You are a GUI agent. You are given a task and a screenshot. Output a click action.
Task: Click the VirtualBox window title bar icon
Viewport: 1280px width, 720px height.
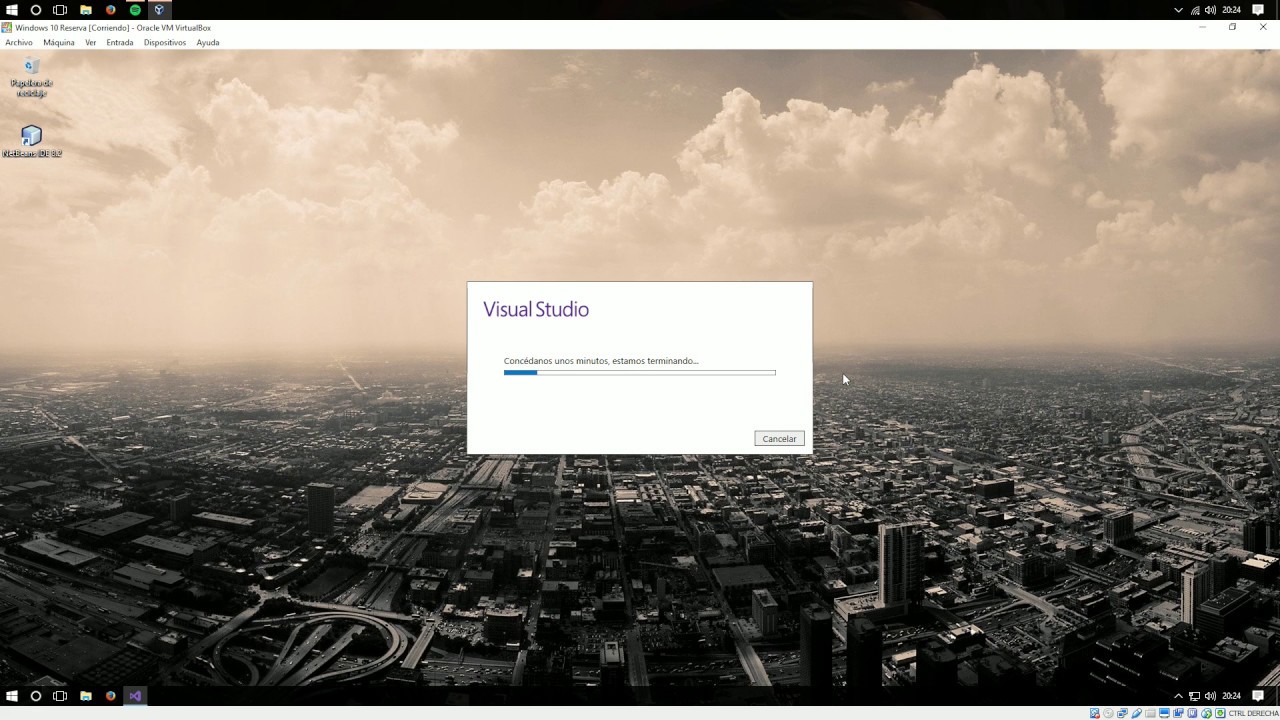pyautogui.click(x=7, y=28)
